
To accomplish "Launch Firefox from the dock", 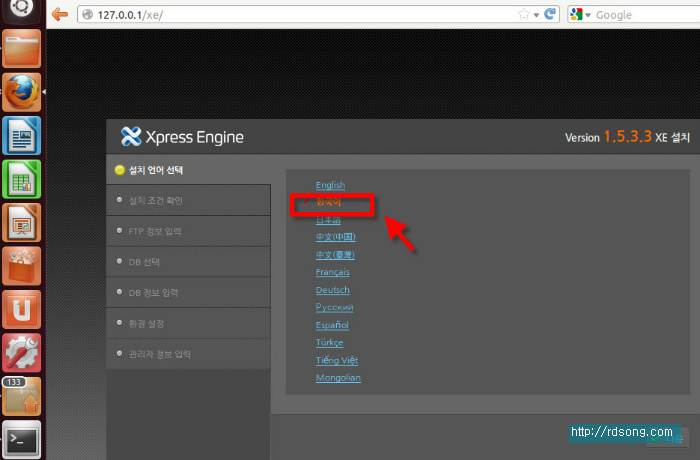I will tap(21, 92).
